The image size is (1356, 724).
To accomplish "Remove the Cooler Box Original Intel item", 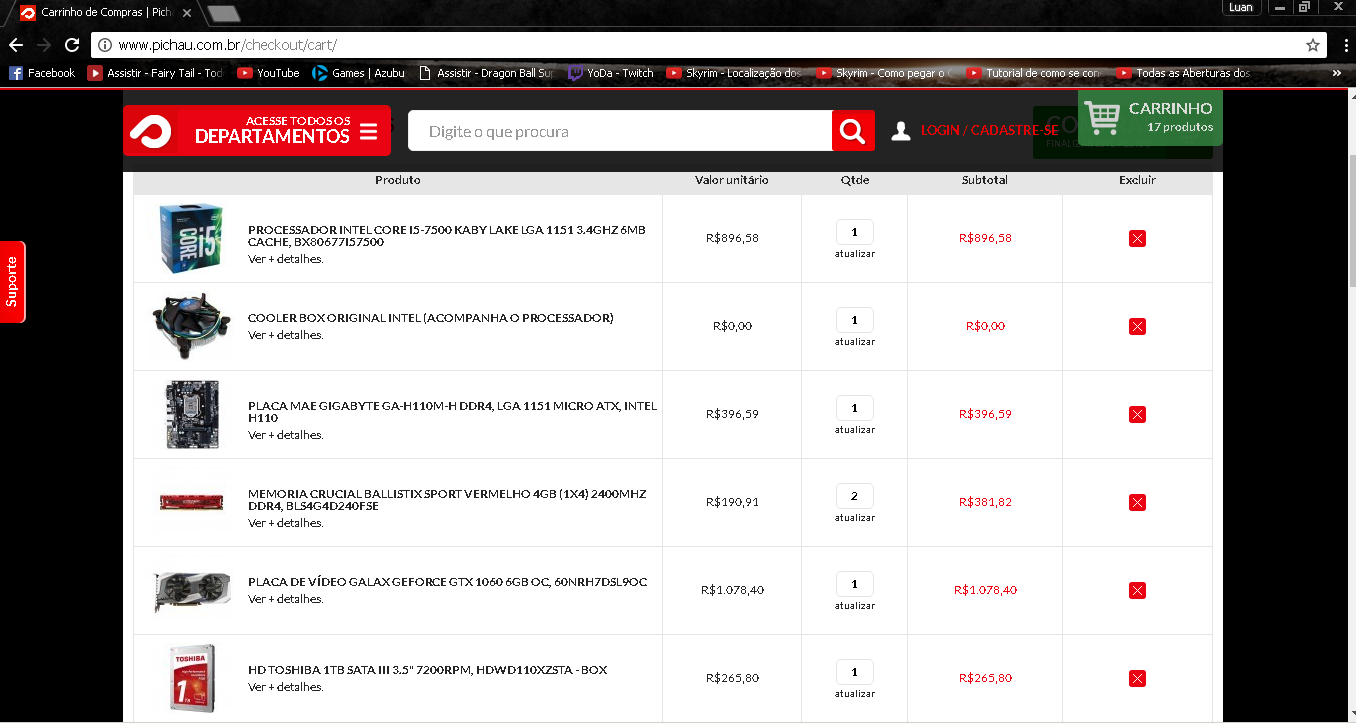I will 1137,326.
